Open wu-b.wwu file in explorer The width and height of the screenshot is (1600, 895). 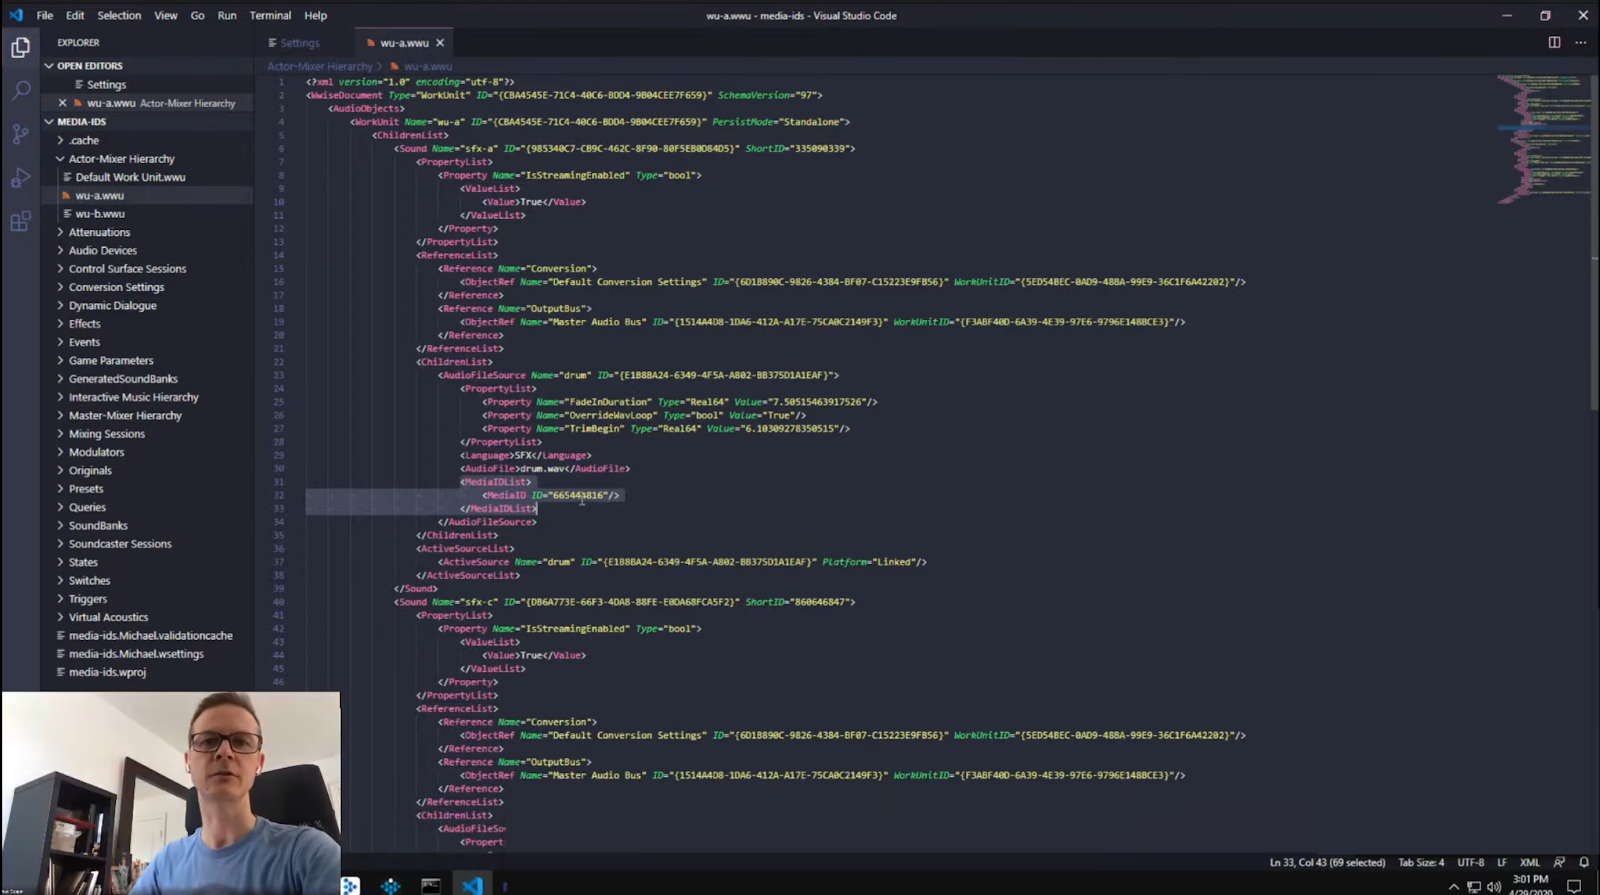100,214
